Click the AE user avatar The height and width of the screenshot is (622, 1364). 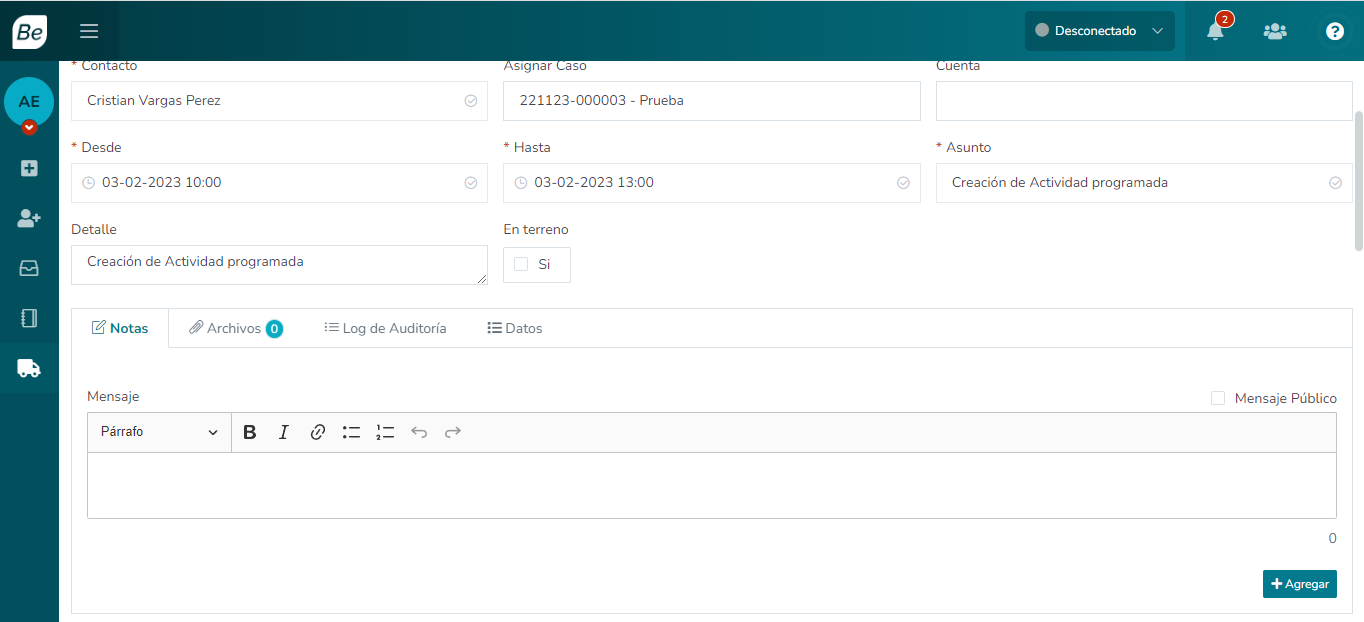click(29, 102)
